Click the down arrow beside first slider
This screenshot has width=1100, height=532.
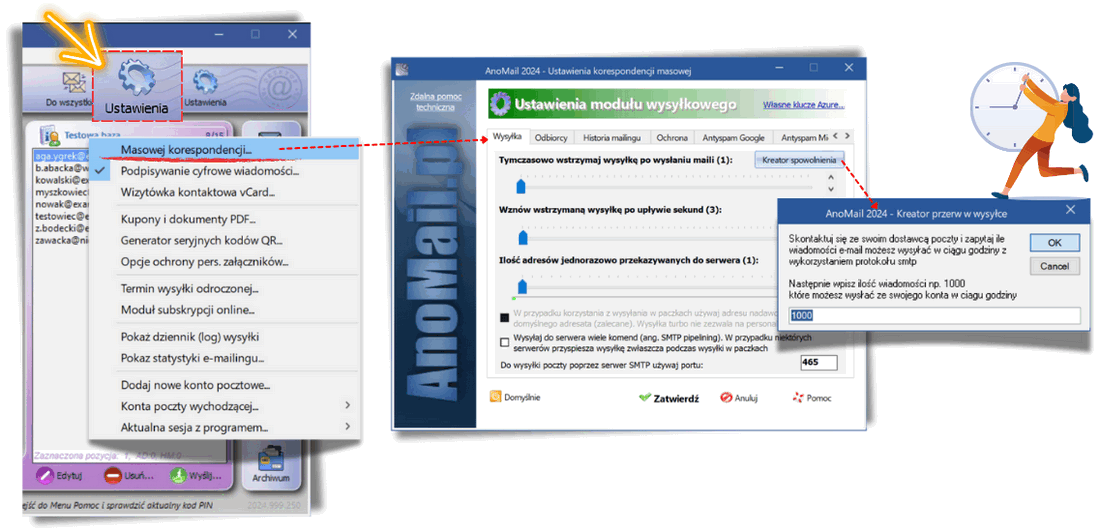(831, 189)
